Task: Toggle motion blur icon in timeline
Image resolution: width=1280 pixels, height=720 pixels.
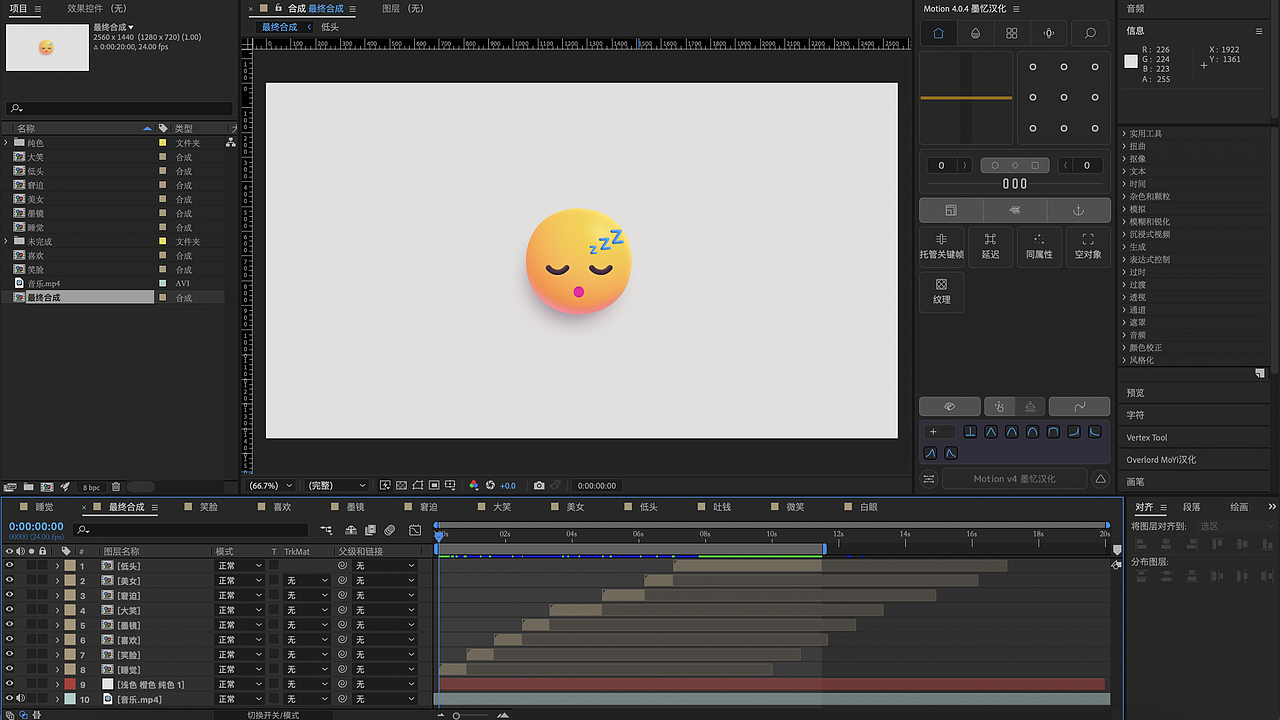Action: click(x=390, y=530)
